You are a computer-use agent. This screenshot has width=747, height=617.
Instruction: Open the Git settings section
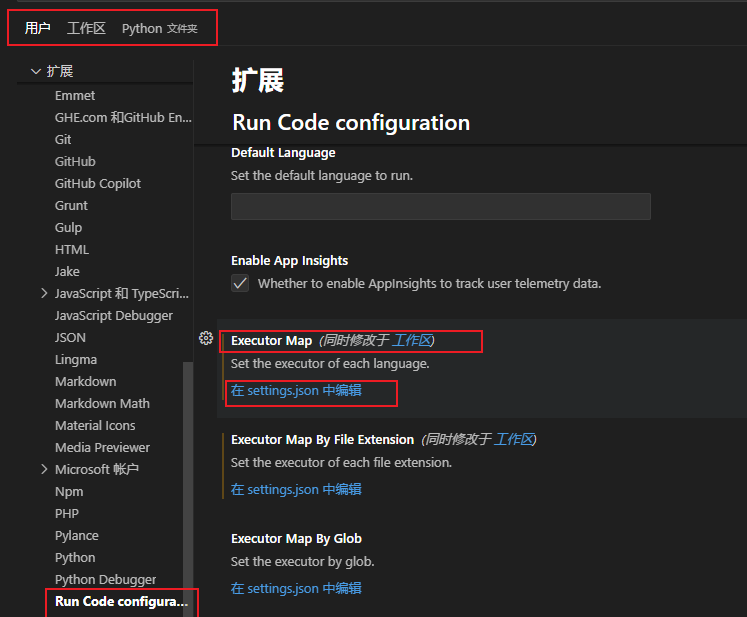[63, 140]
